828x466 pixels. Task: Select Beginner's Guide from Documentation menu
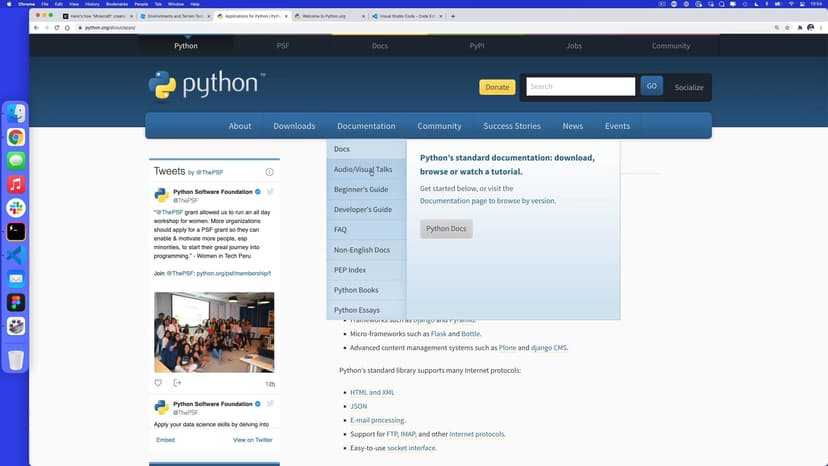pyautogui.click(x=361, y=190)
